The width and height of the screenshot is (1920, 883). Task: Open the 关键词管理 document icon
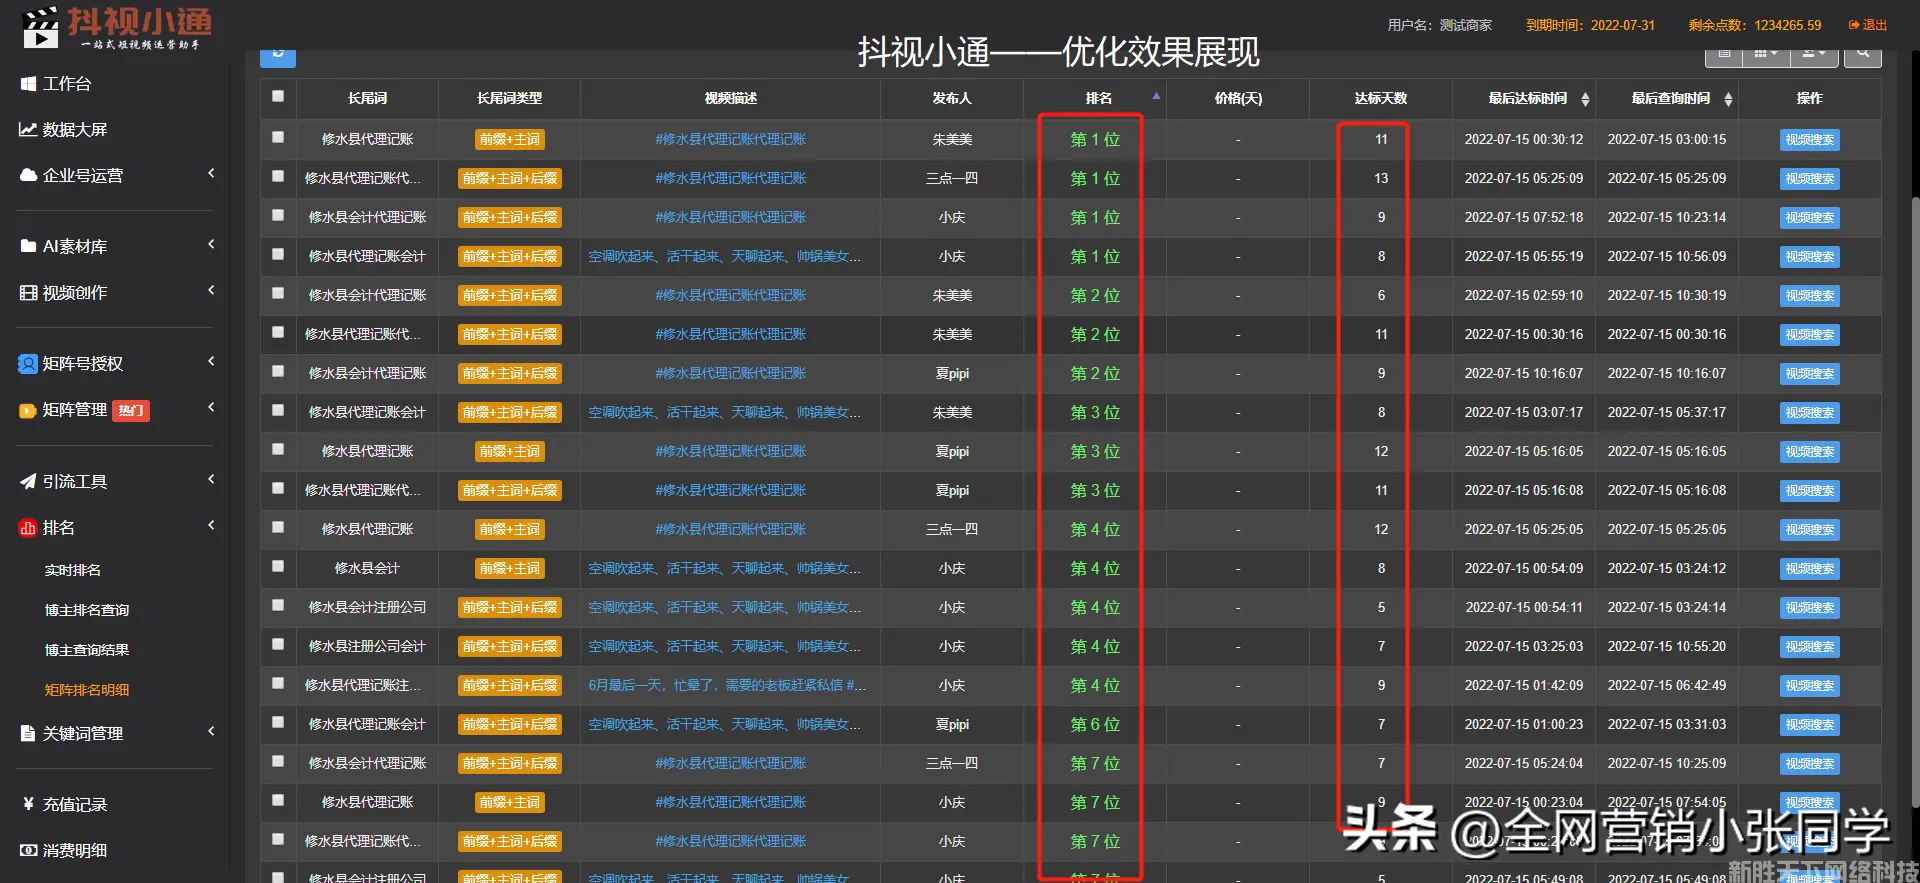click(x=28, y=734)
